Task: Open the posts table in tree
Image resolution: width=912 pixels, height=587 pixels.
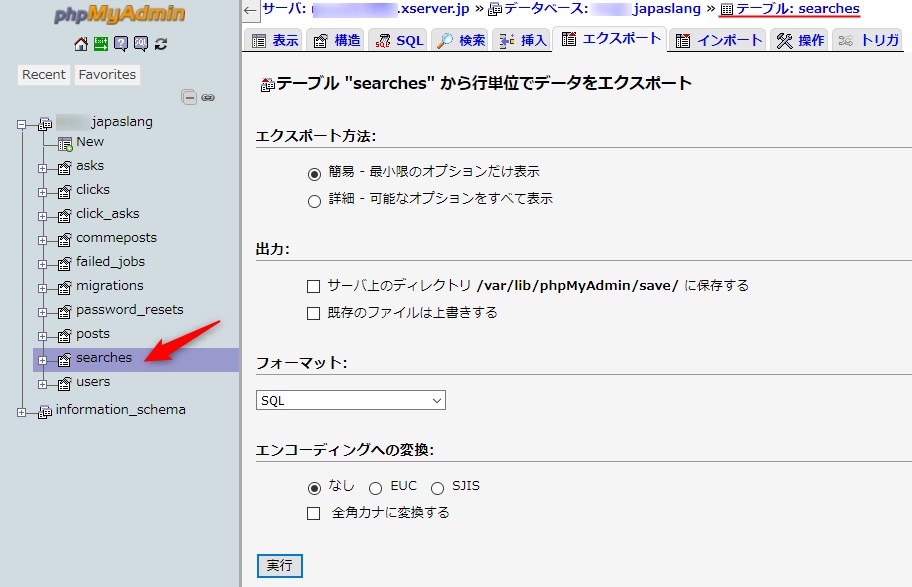Action: 93,334
